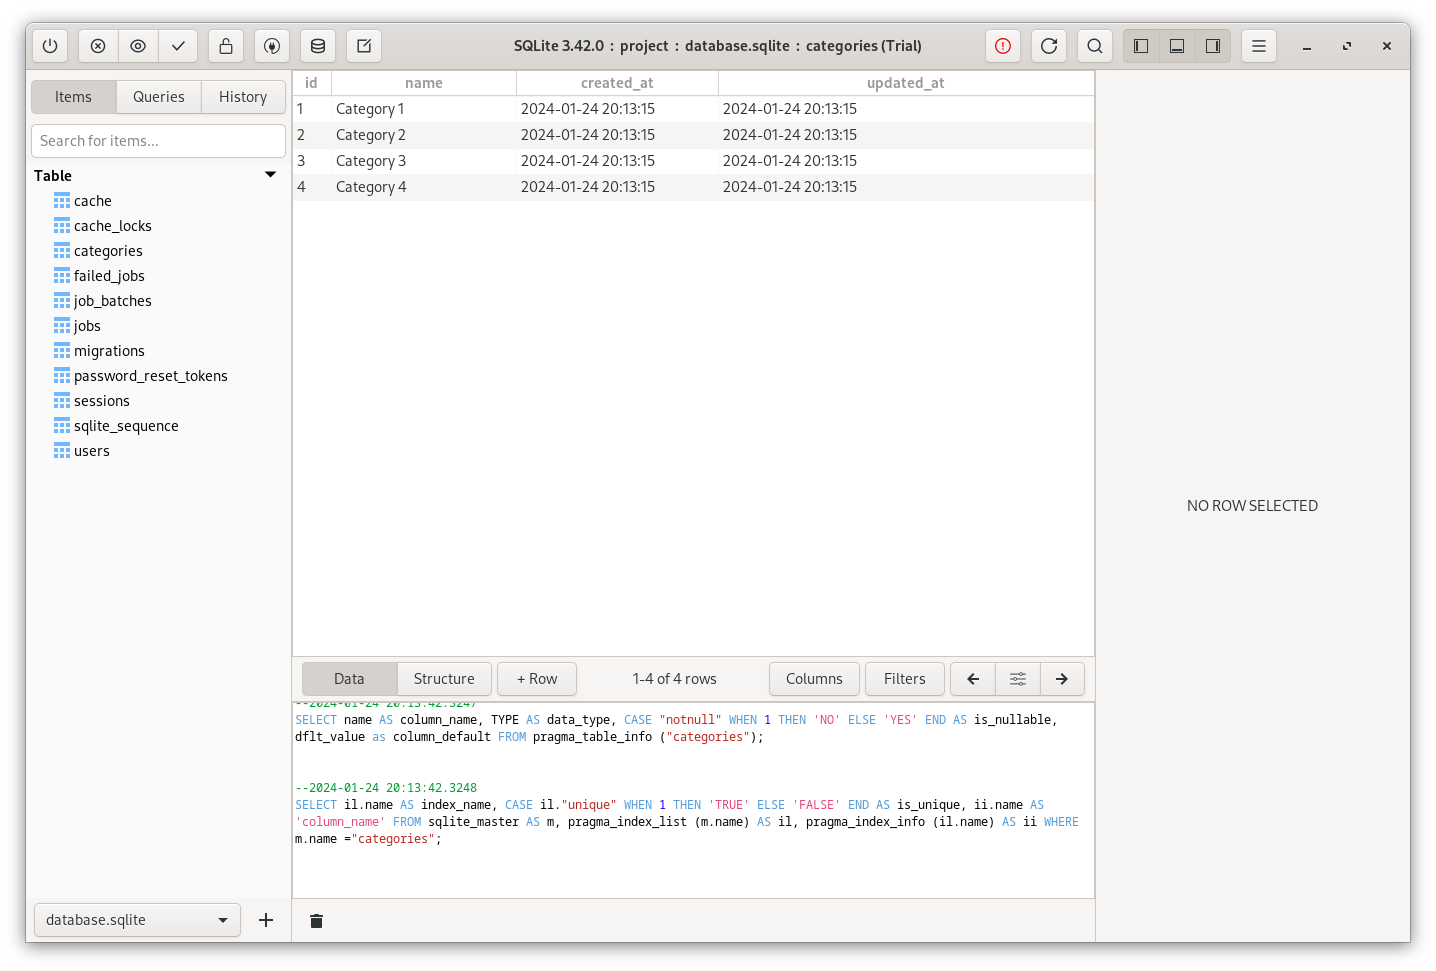Sort by the id column header
Viewport: 1436px width, 971px height.
point(311,83)
